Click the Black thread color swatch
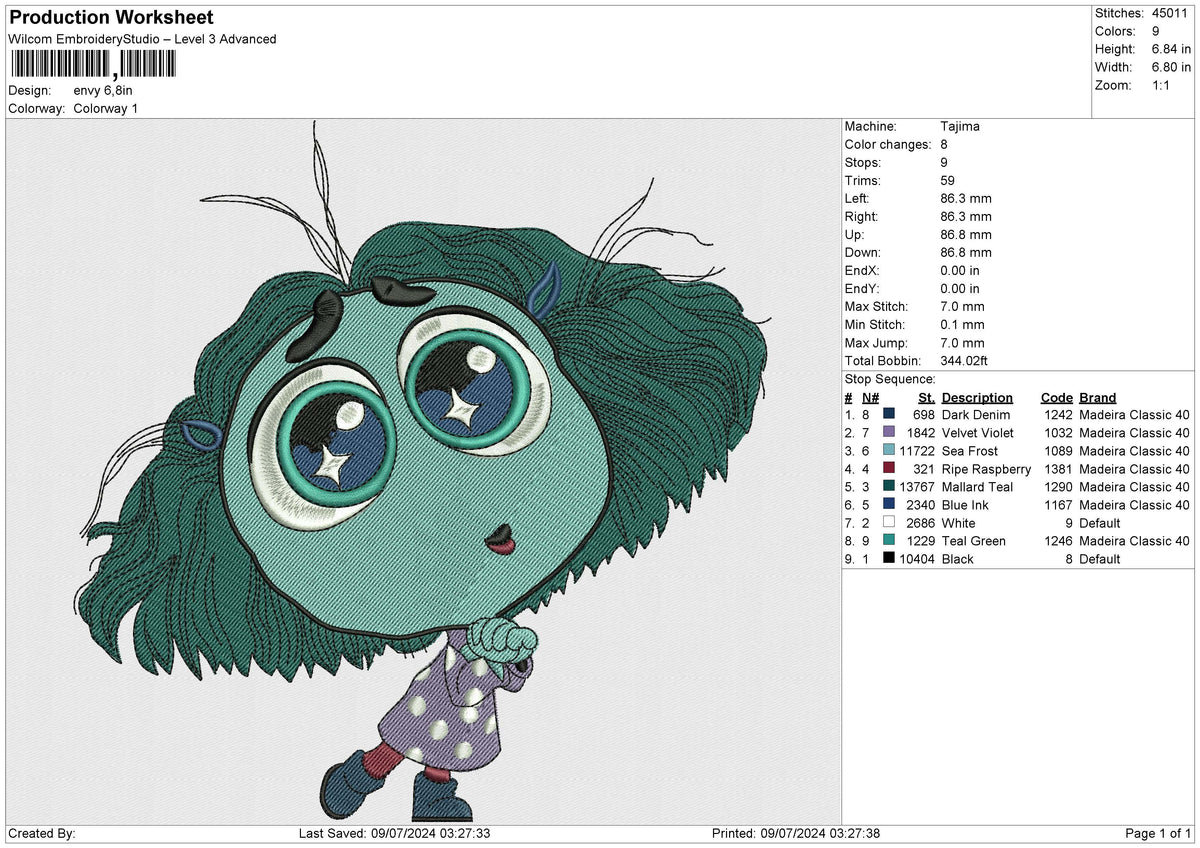 click(x=889, y=558)
